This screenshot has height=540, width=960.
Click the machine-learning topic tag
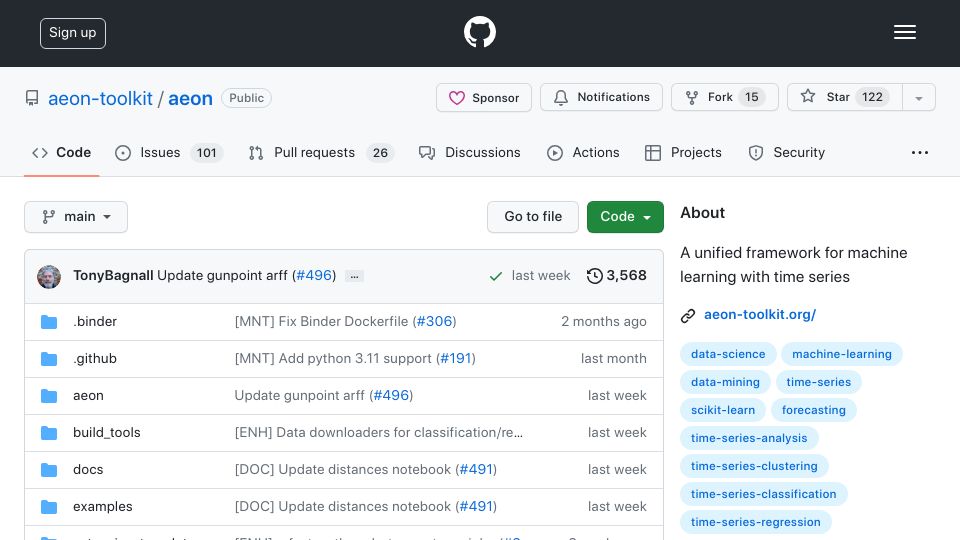click(x=842, y=354)
